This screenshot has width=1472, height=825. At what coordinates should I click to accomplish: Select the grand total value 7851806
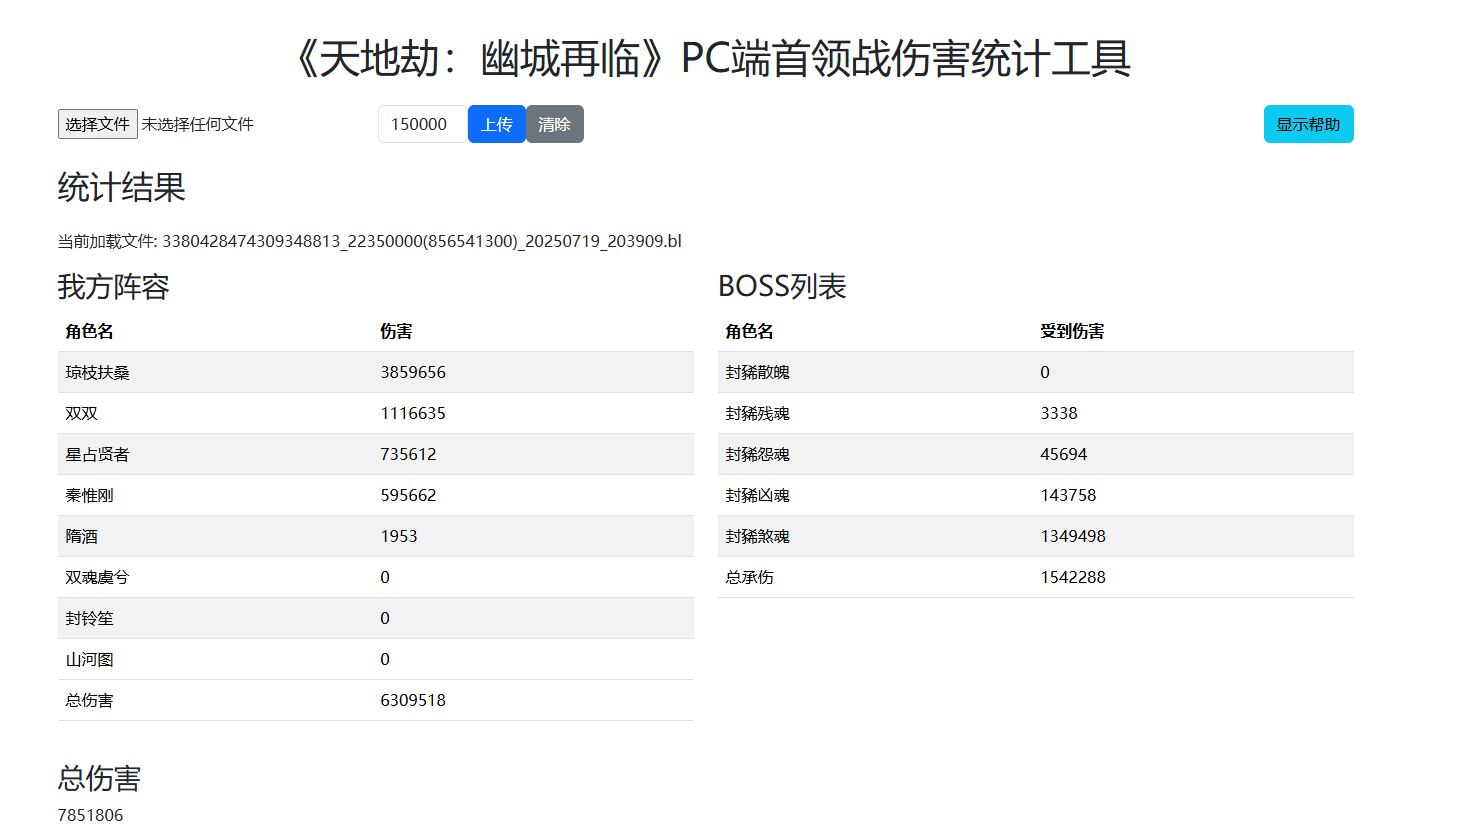pos(91,815)
